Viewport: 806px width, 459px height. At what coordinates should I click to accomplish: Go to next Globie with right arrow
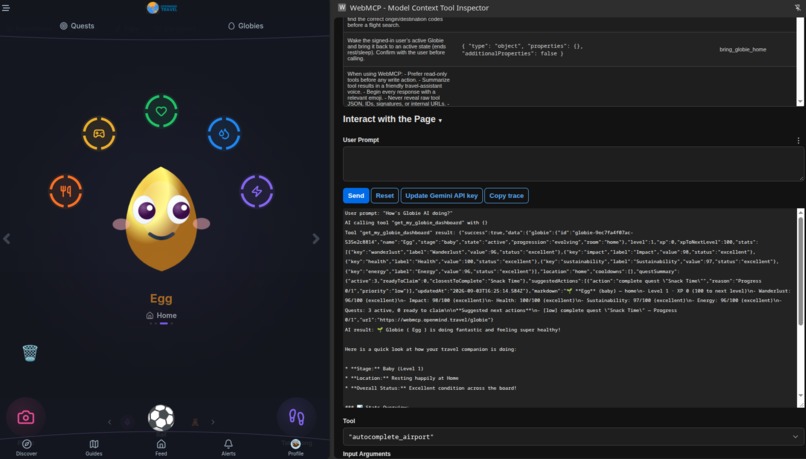tap(316, 238)
